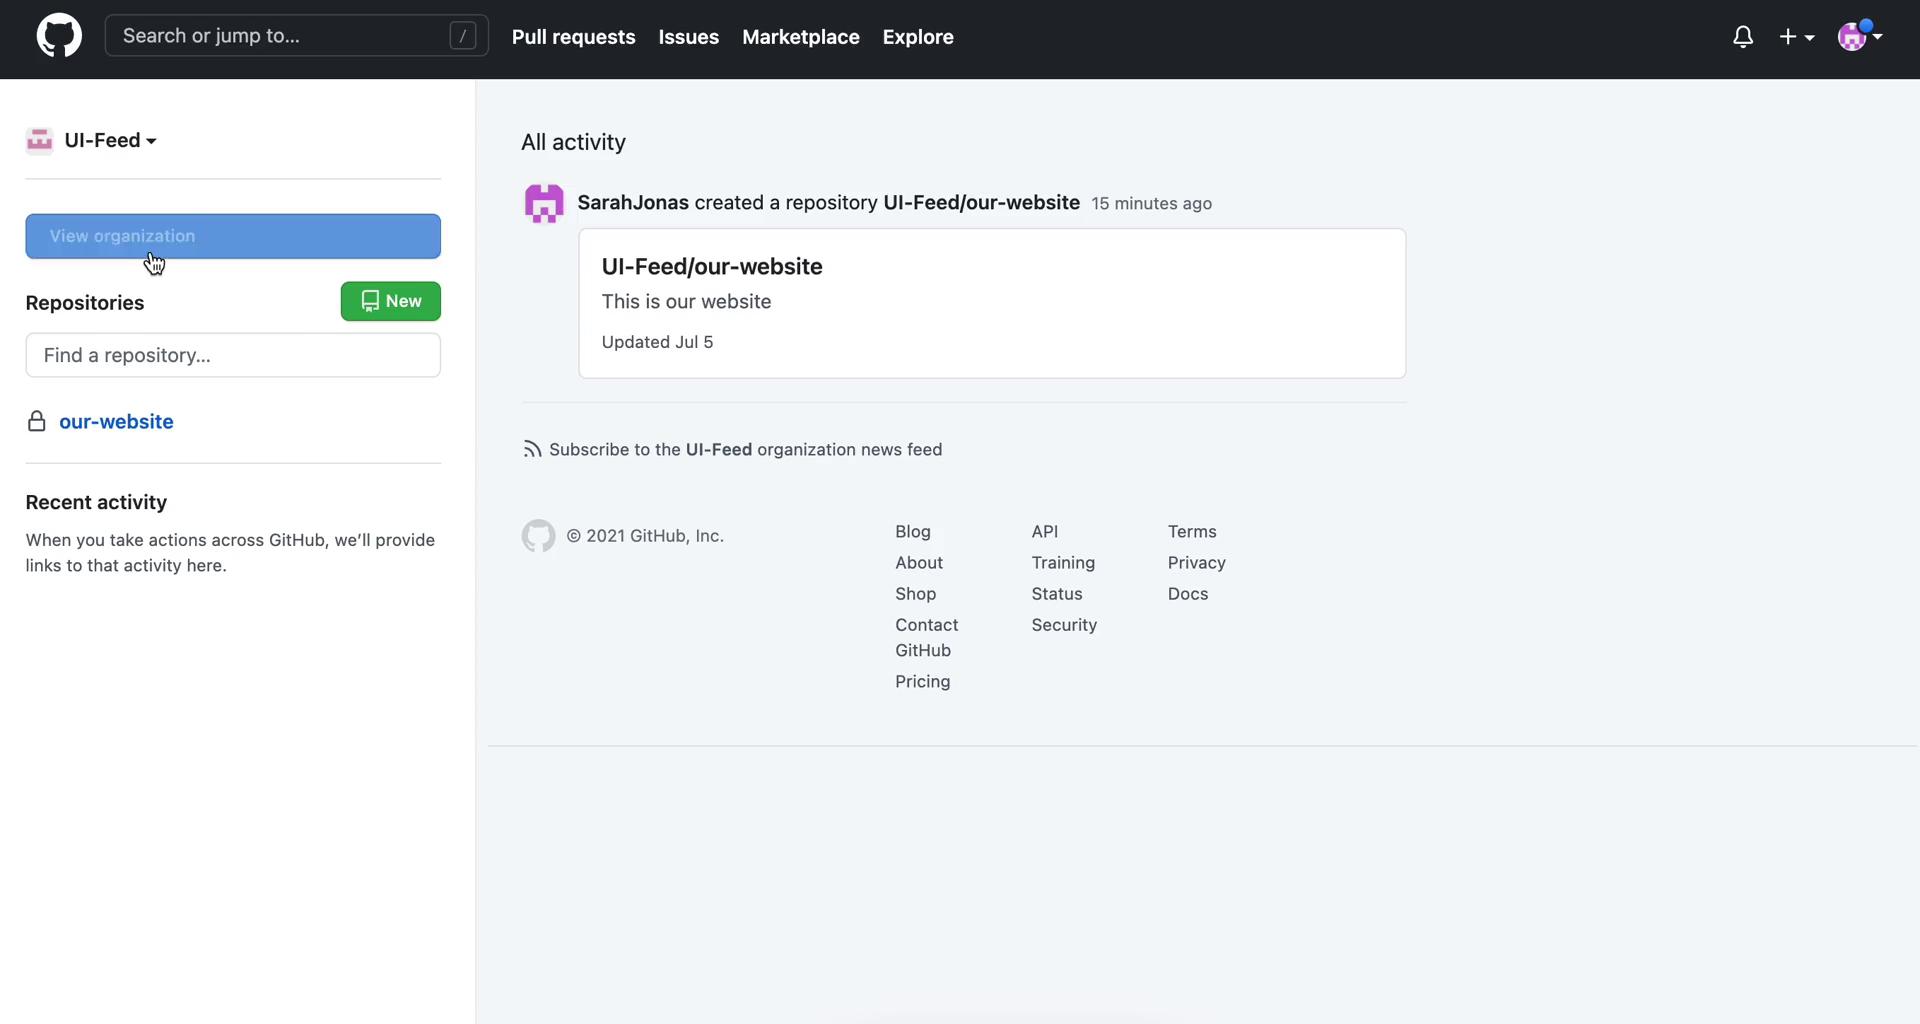Focus the Find a repository field
The height and width of the screenshot is (1024, 1920).
tap(233, 355)
